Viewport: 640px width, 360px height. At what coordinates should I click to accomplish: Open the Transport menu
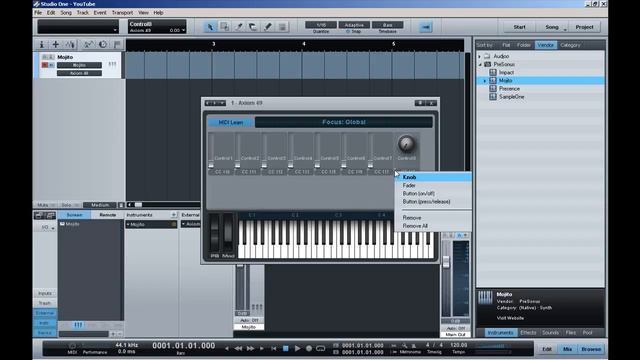(122, 13)
